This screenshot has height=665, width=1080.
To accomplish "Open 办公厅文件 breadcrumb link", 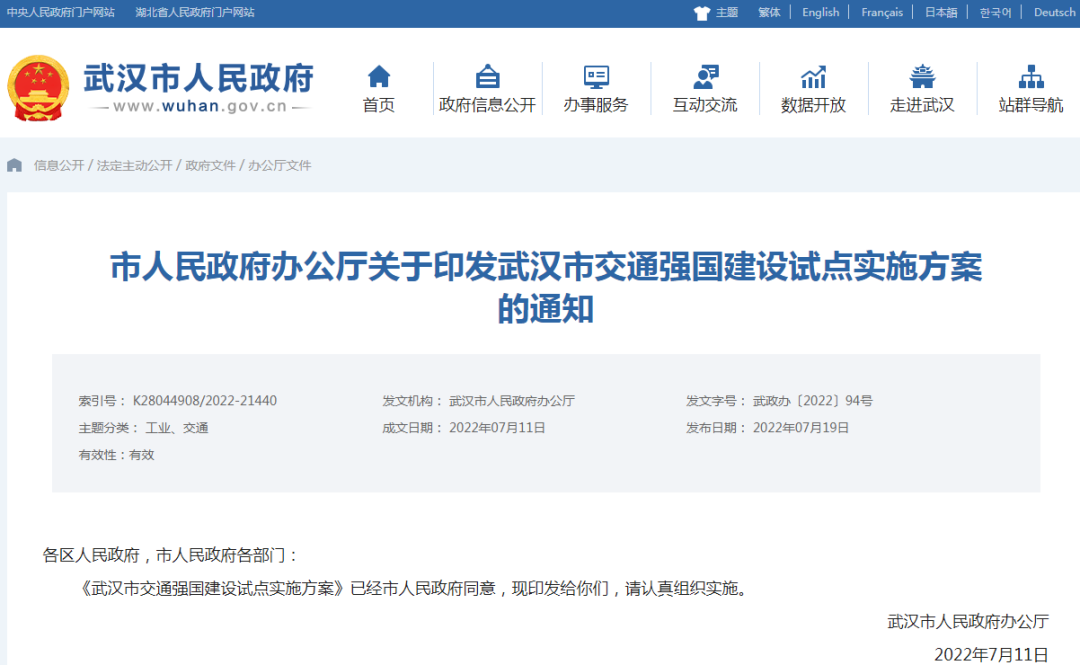I will [280, 165].
